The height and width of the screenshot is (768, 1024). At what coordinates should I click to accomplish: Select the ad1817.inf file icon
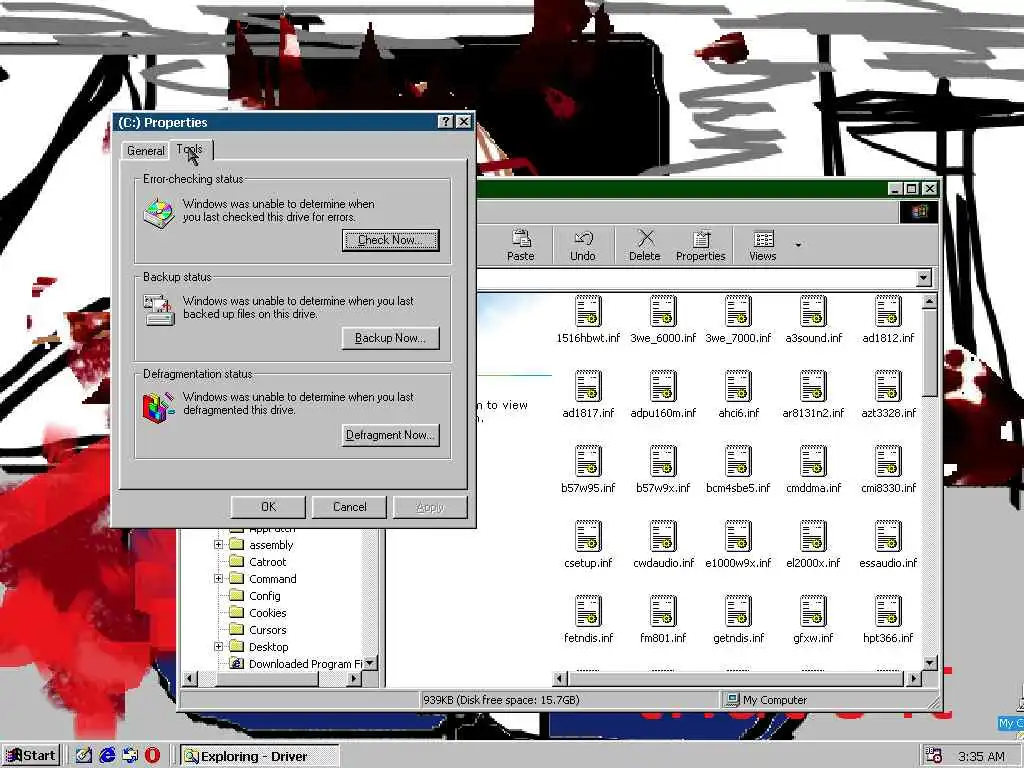tap(588, 386)
